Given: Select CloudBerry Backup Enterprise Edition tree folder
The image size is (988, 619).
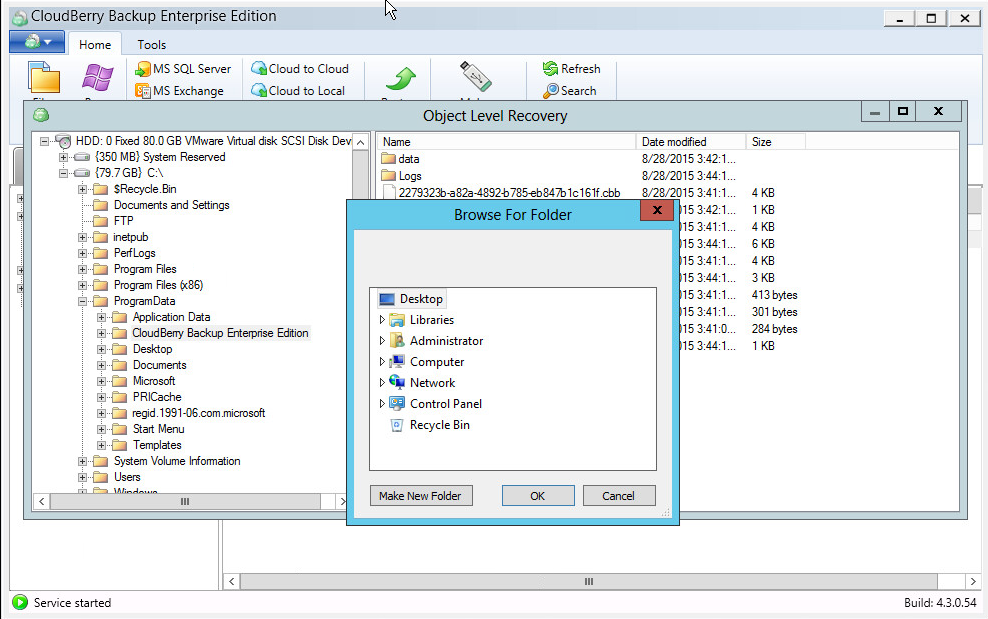Looking at the screenshot, I should (x=220, y=333).
